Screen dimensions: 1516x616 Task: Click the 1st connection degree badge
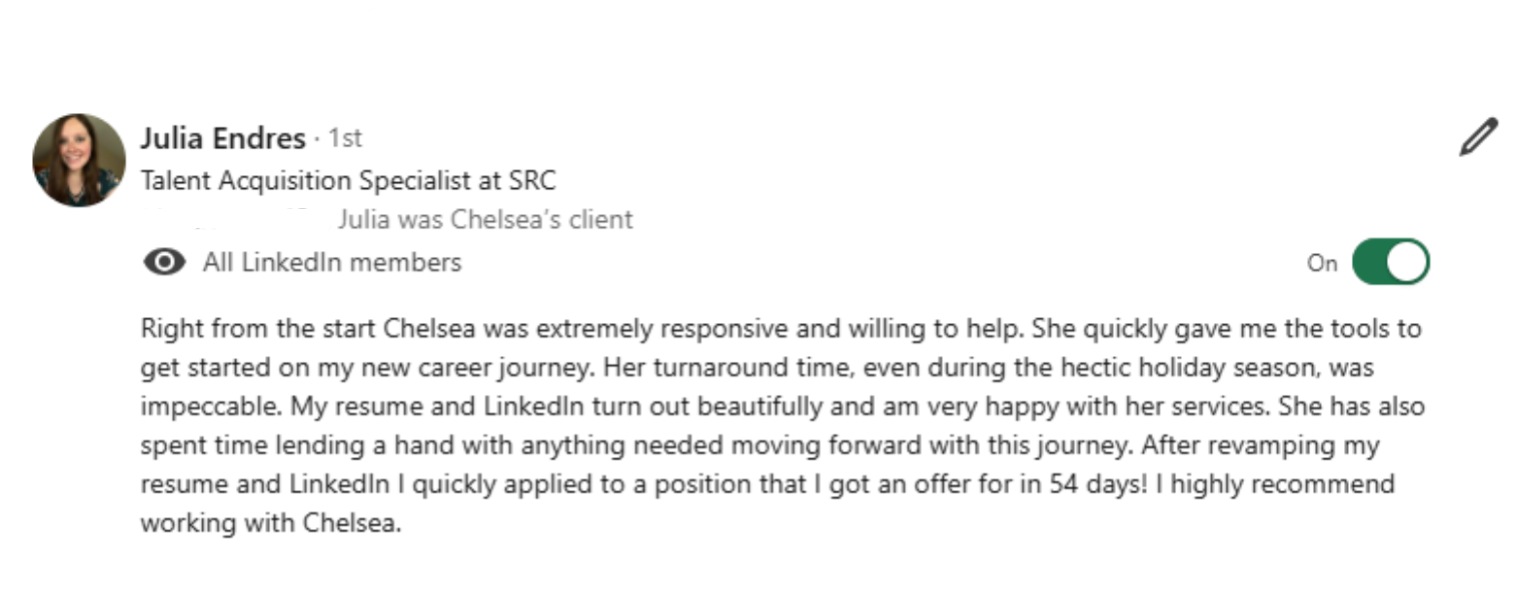(x=345, y=138)
